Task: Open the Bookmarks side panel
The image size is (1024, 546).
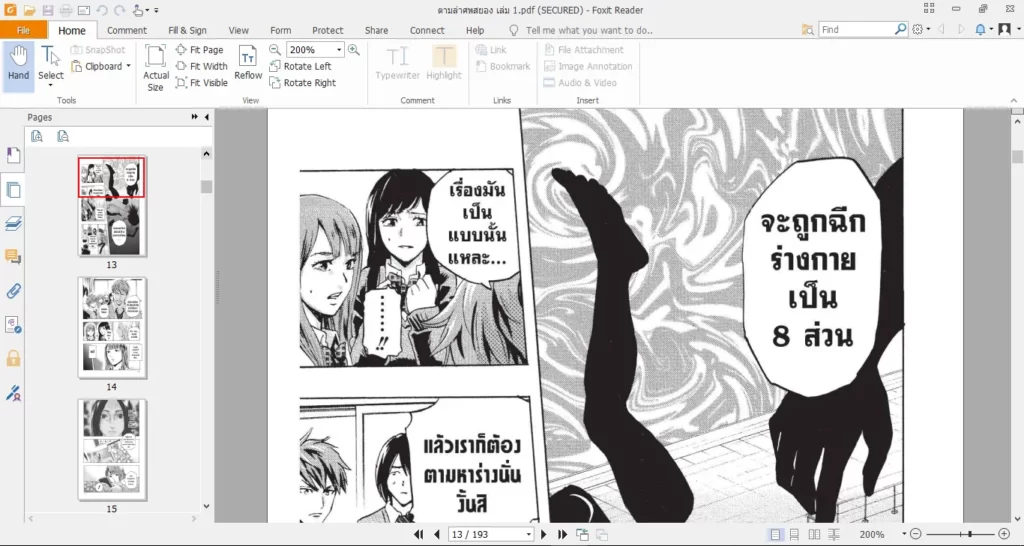Action: 13,155
